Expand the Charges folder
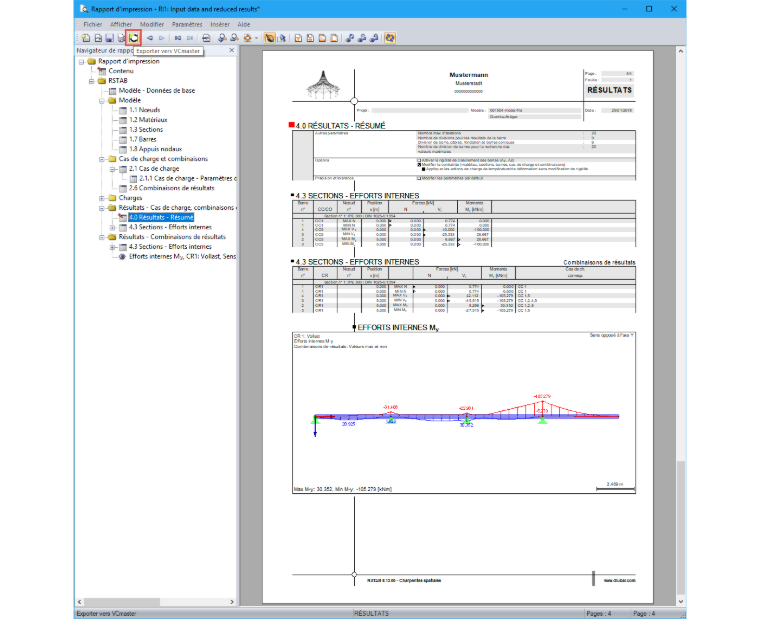The image size is (760, 619). [x=102, y=198]
